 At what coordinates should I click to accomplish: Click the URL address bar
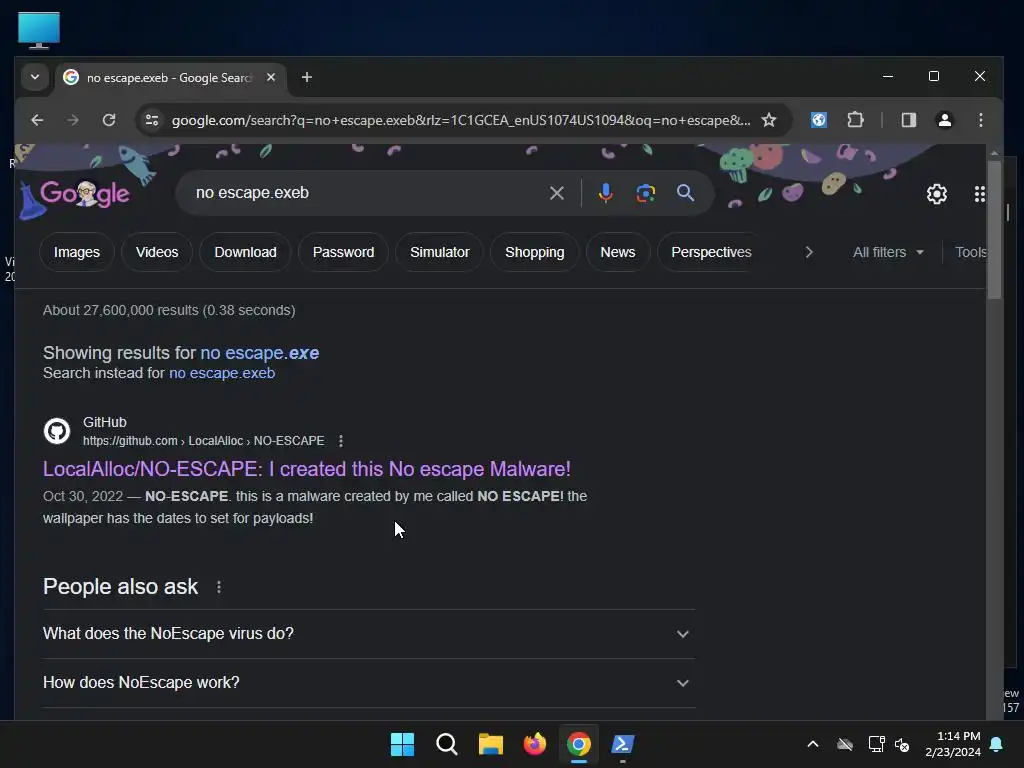460,120
